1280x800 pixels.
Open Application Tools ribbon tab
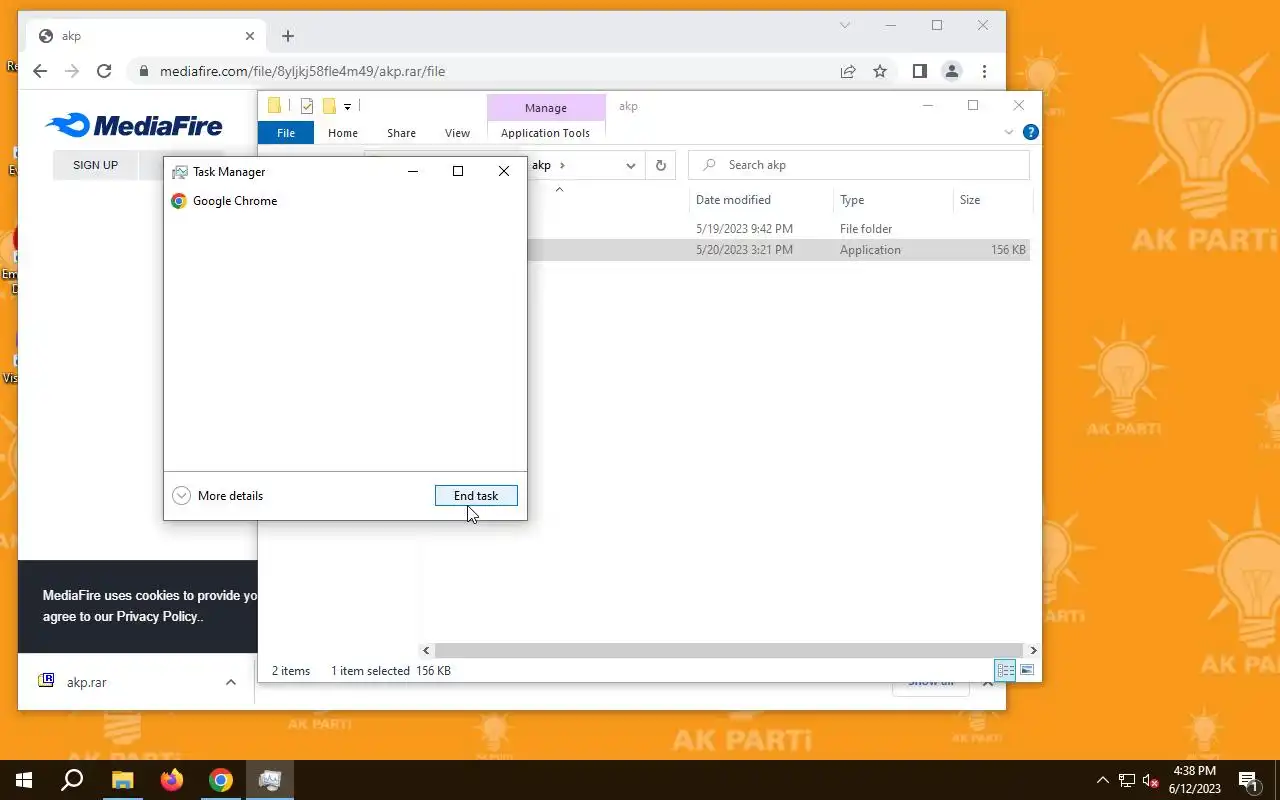[546, 133]
